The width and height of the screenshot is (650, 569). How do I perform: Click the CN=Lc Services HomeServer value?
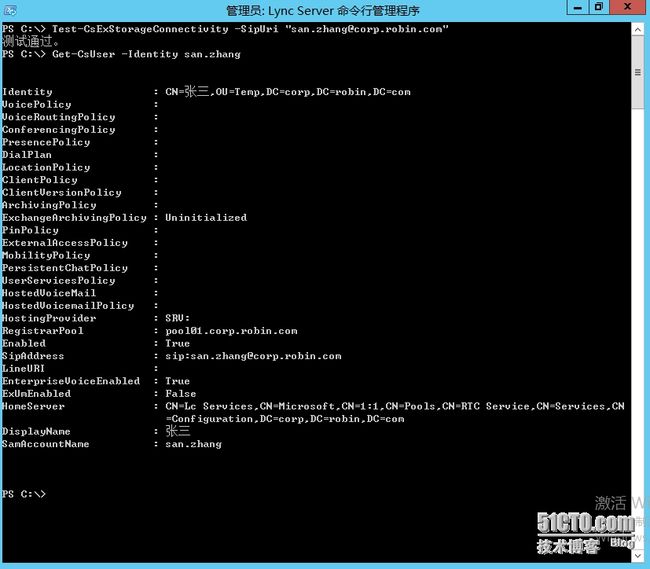pyautogui.click(x=395, y=413)
